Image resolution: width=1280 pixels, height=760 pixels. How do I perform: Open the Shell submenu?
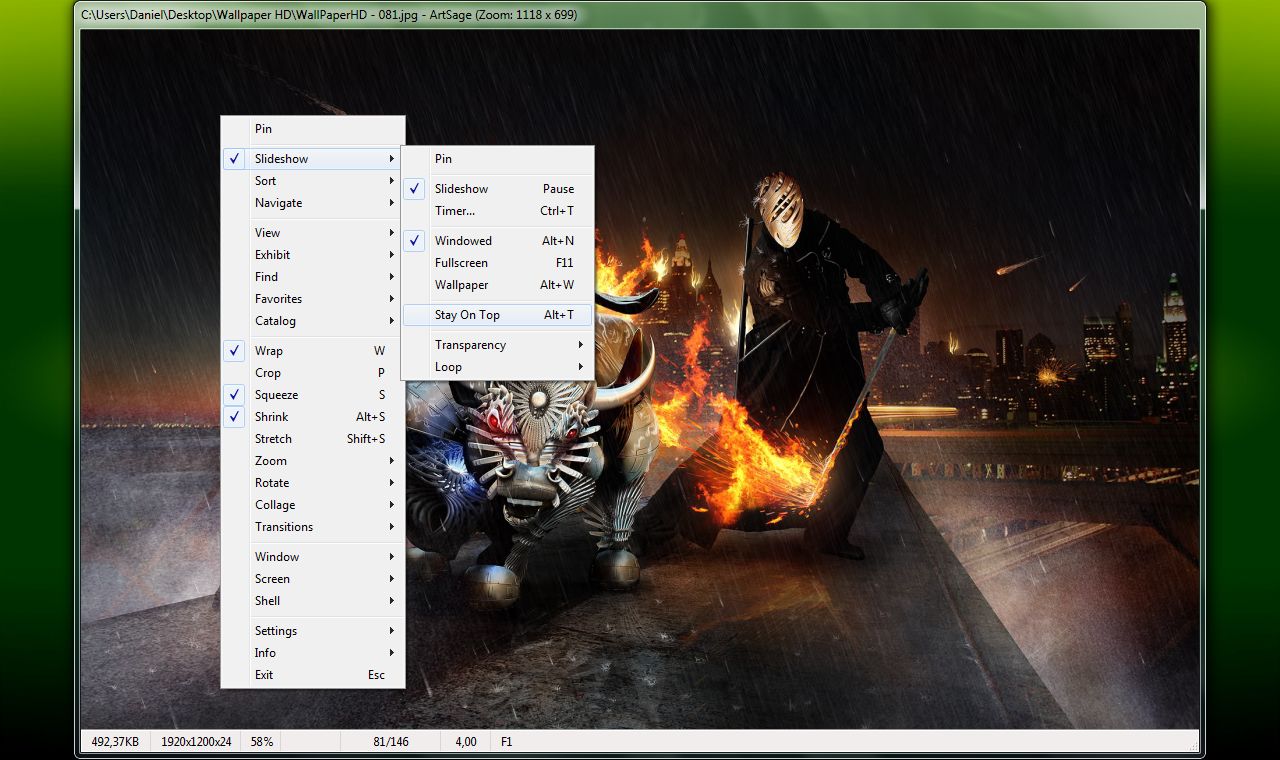313,601
